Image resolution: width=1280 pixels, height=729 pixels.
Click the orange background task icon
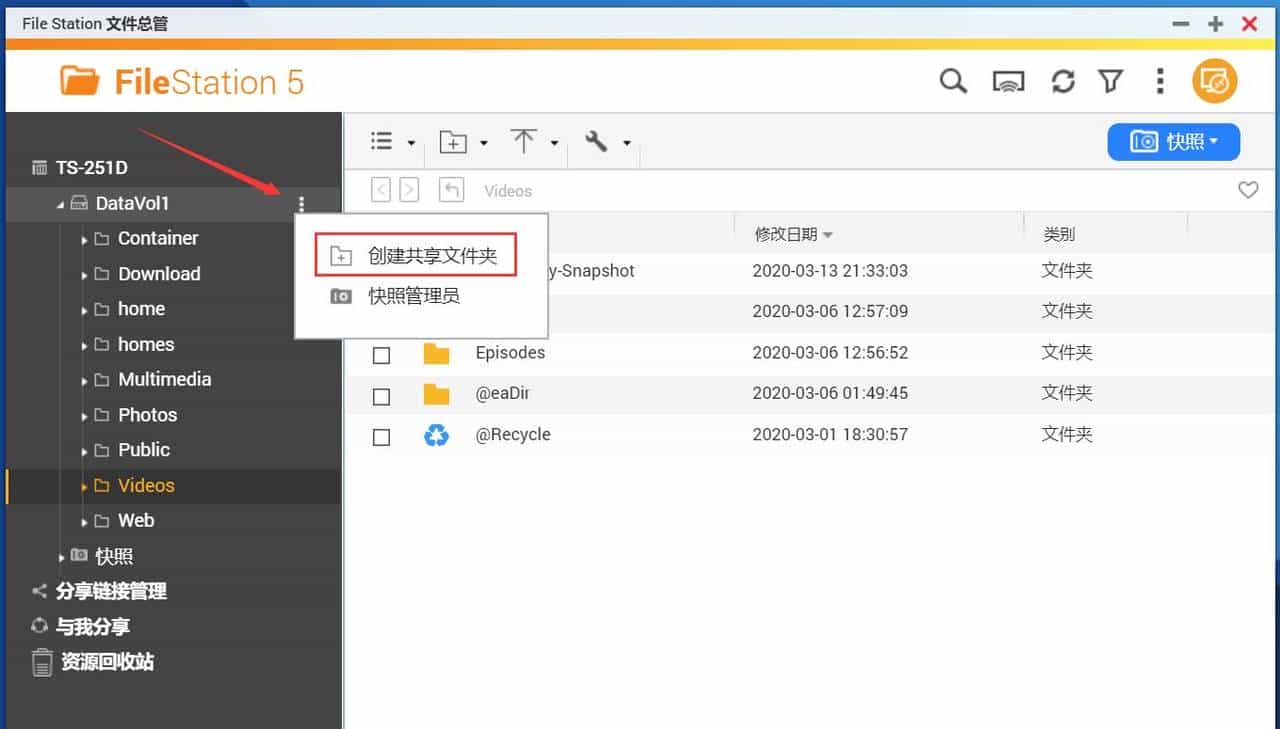tap(1215, 81)
